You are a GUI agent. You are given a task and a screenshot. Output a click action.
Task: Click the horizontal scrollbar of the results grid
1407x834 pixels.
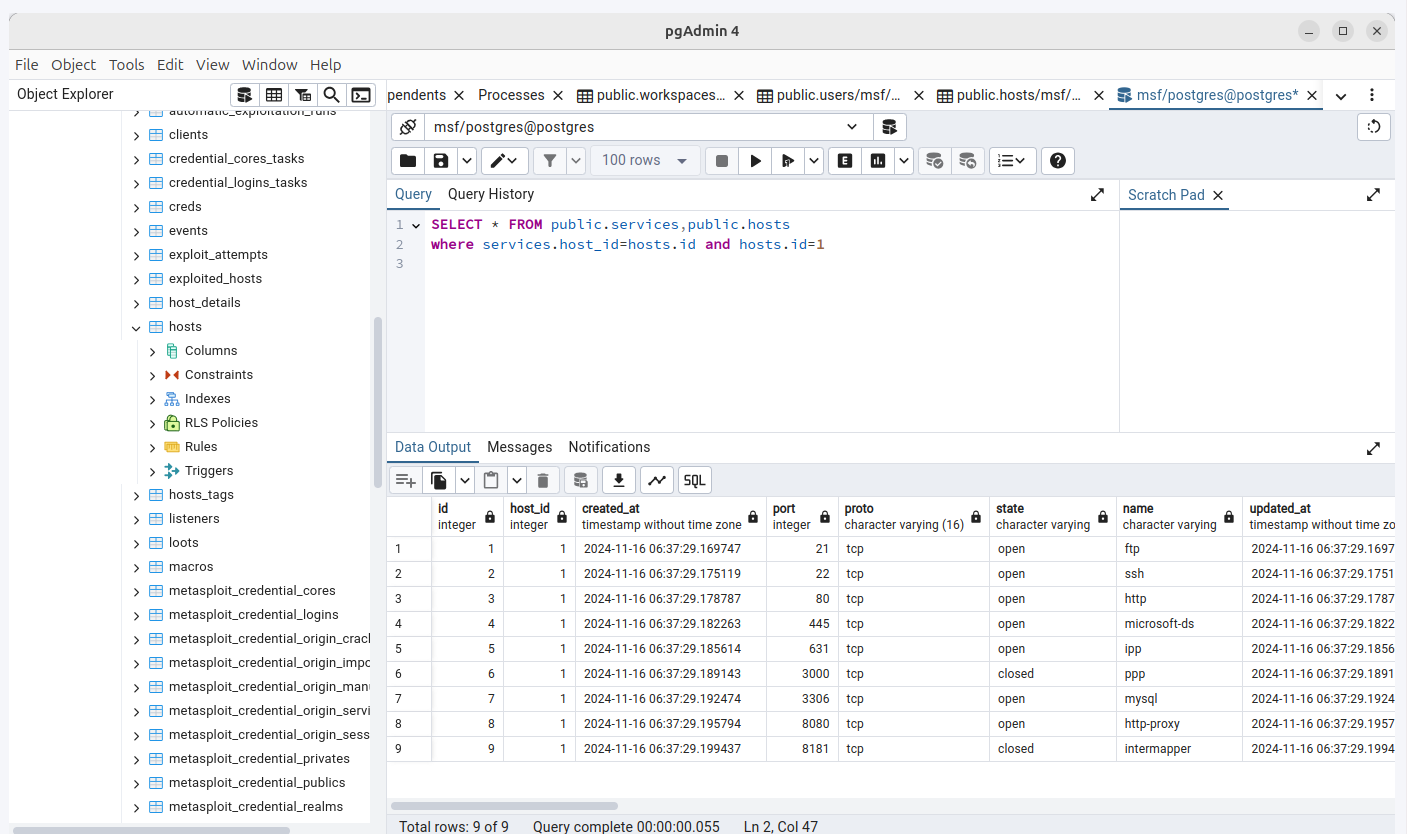click(x=504, y=805)
